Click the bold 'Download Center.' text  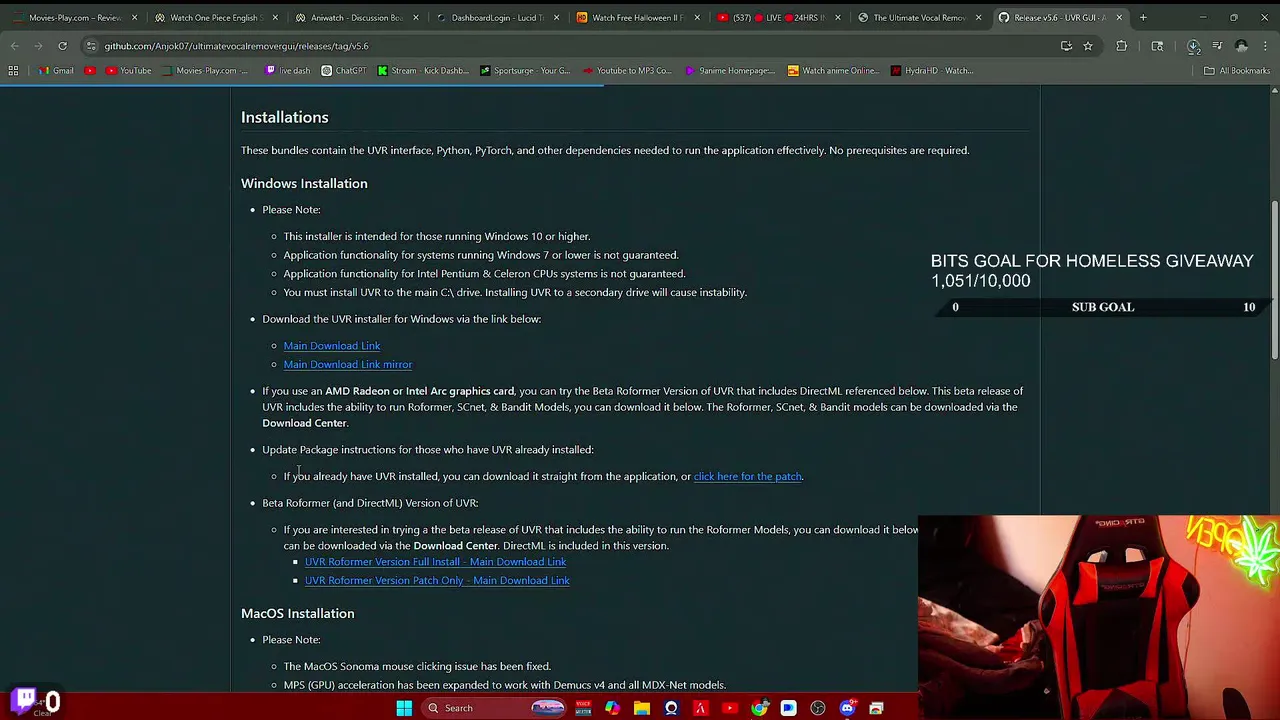click(305, 424)
